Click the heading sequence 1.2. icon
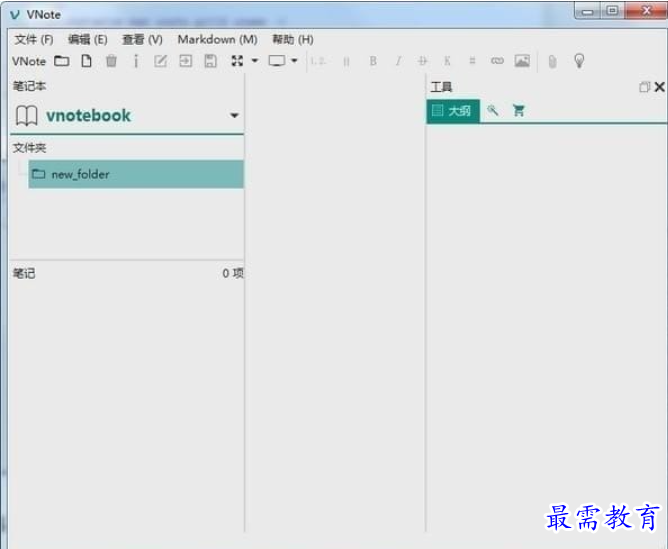The width and height of the screenshot is (668, 549). 318,61
